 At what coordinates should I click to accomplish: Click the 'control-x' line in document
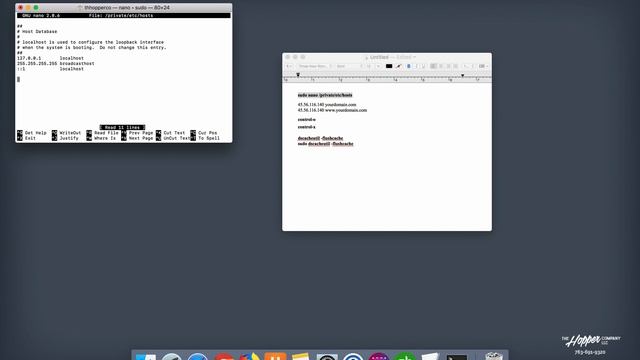[x=307, y=127]
